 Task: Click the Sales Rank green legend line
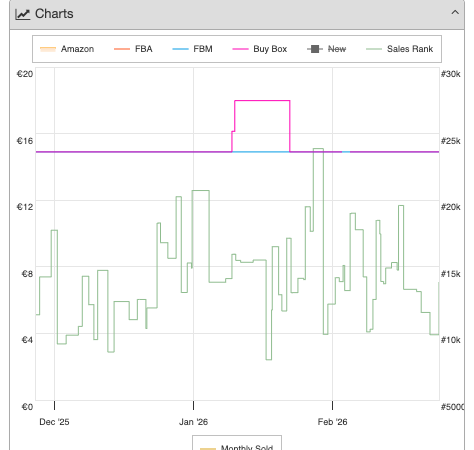tap(374, 49)
